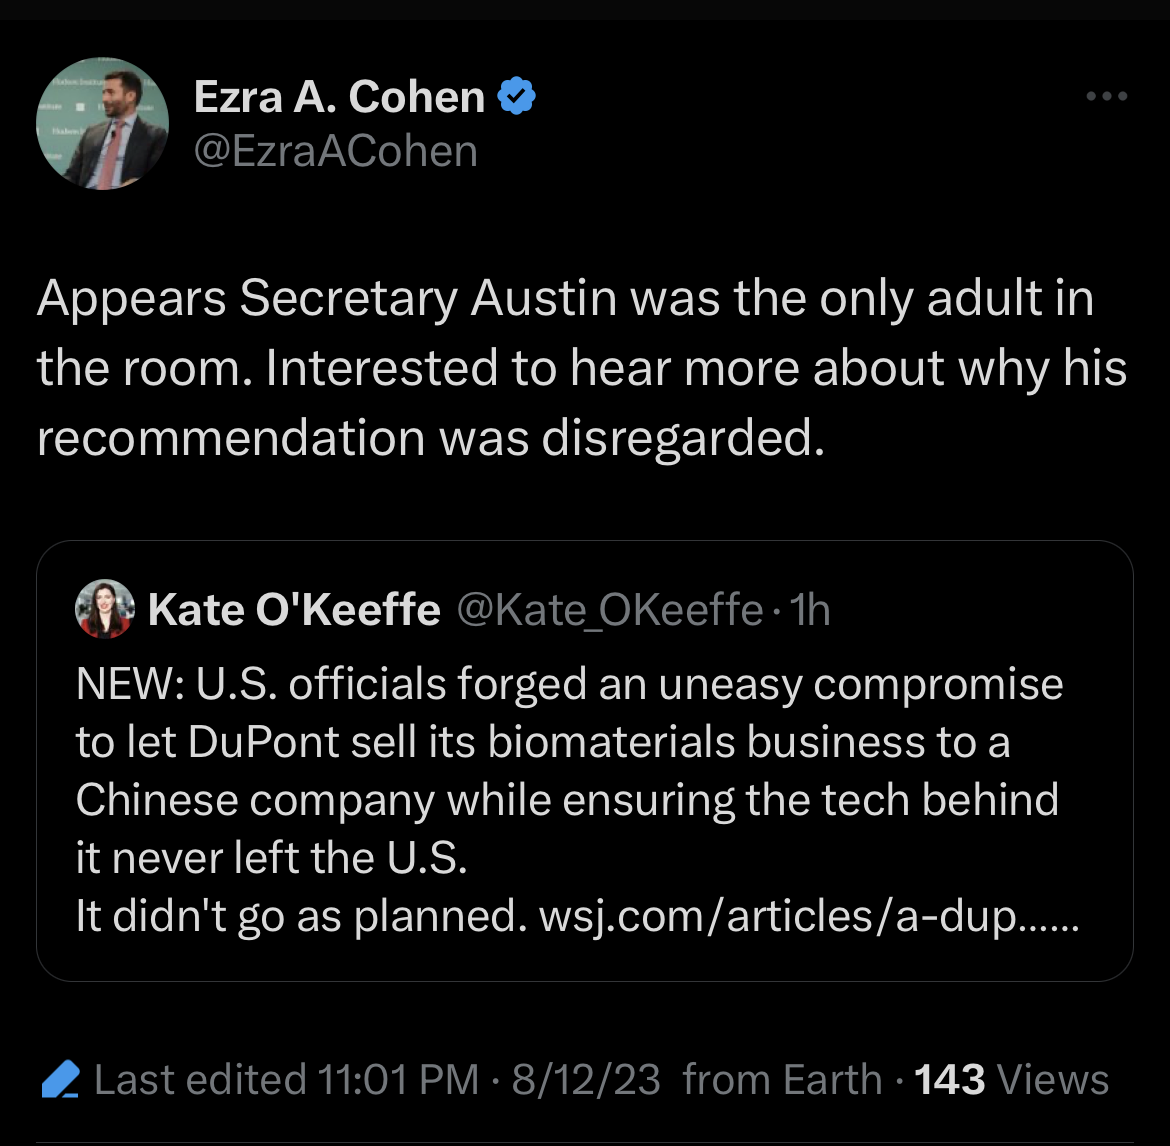Open the wsj.com/articles/a-dup link

click(x=809, y=915)
